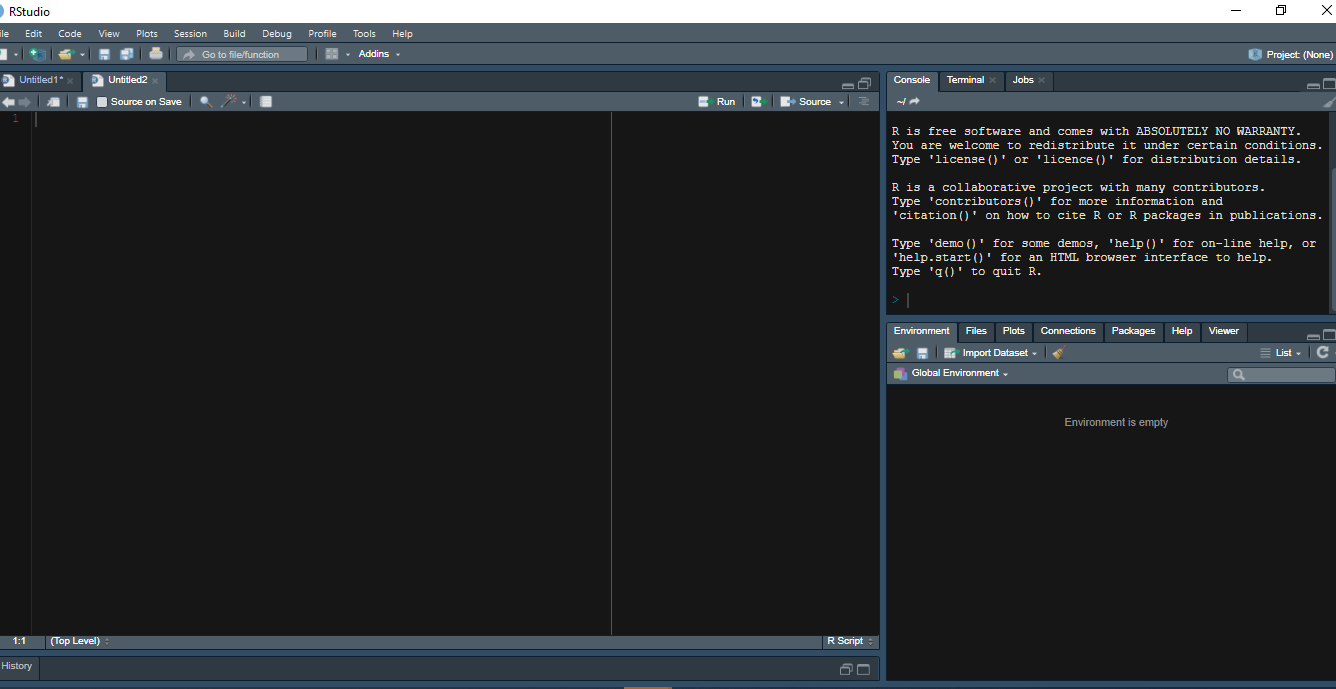
Task: Open the recent files dropdown arrow
Action: tap(83, 55)
